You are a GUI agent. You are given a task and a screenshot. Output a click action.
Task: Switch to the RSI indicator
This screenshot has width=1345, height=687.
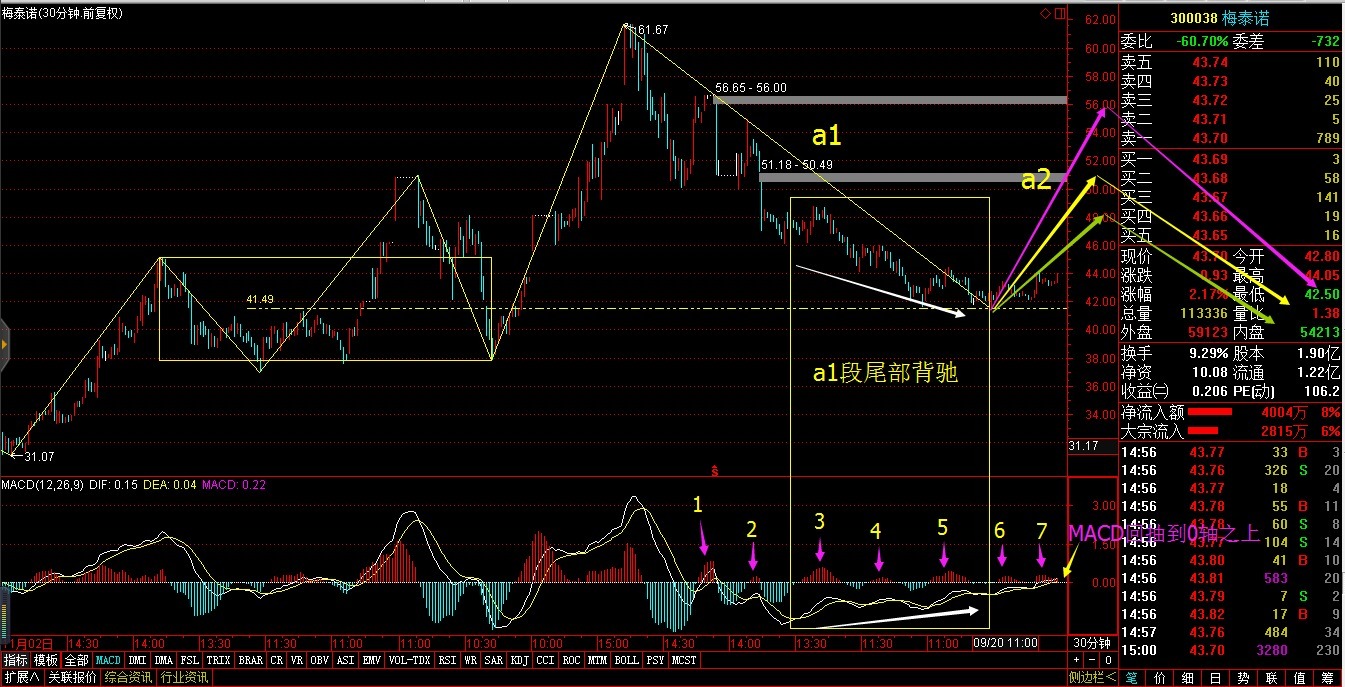446,660
